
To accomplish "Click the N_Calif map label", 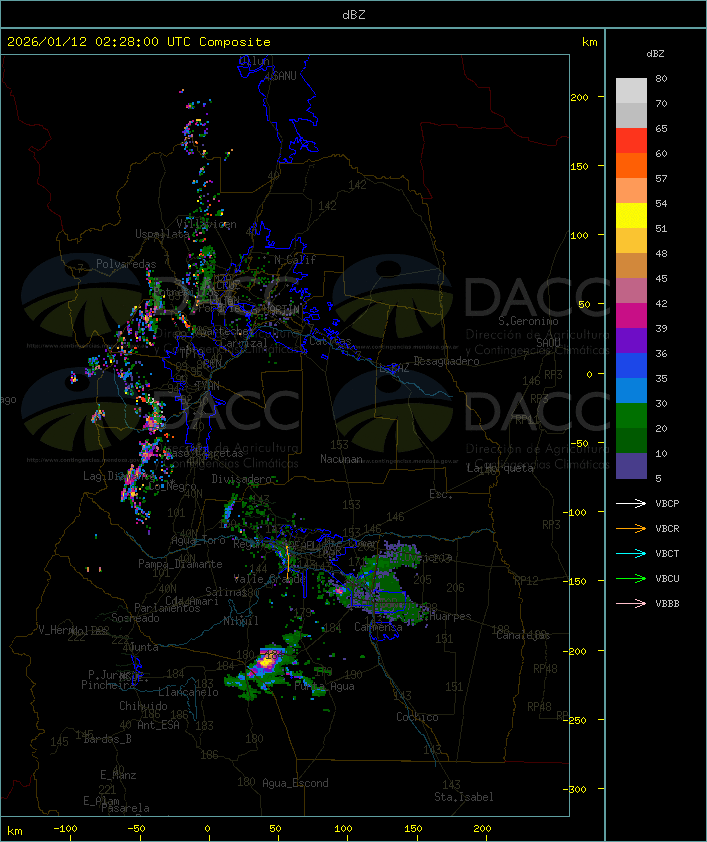I will (295, 260).
